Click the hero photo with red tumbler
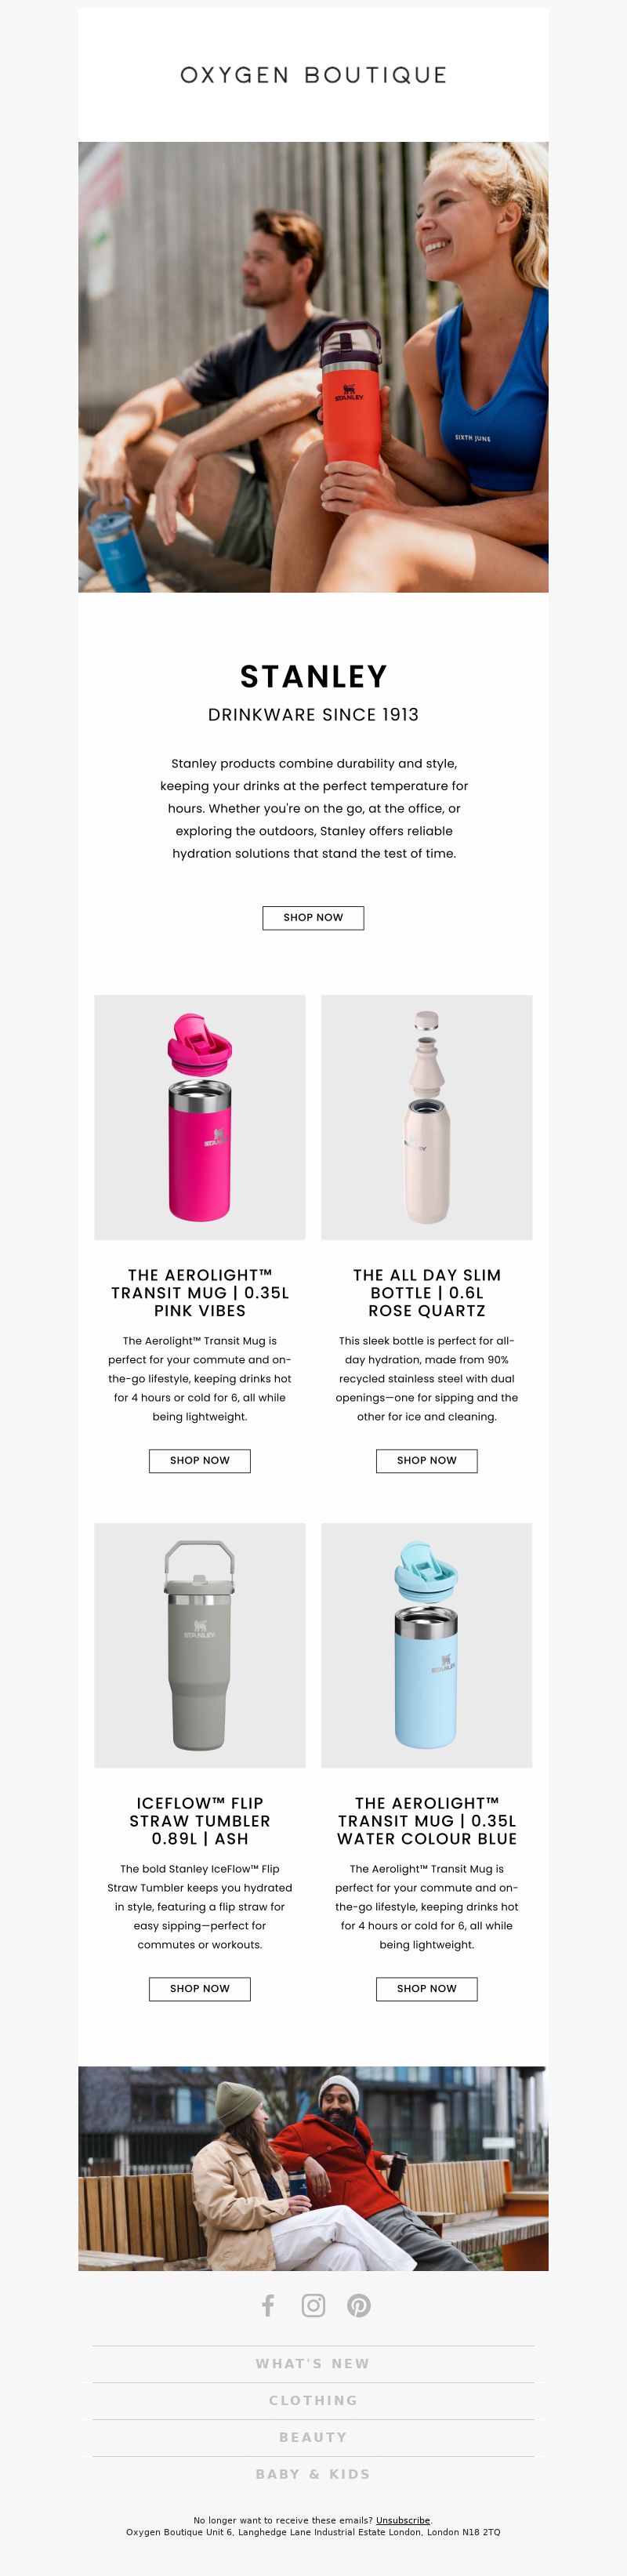The height and width of the screenshot is (2576, 627). click(x=313, y=367)
